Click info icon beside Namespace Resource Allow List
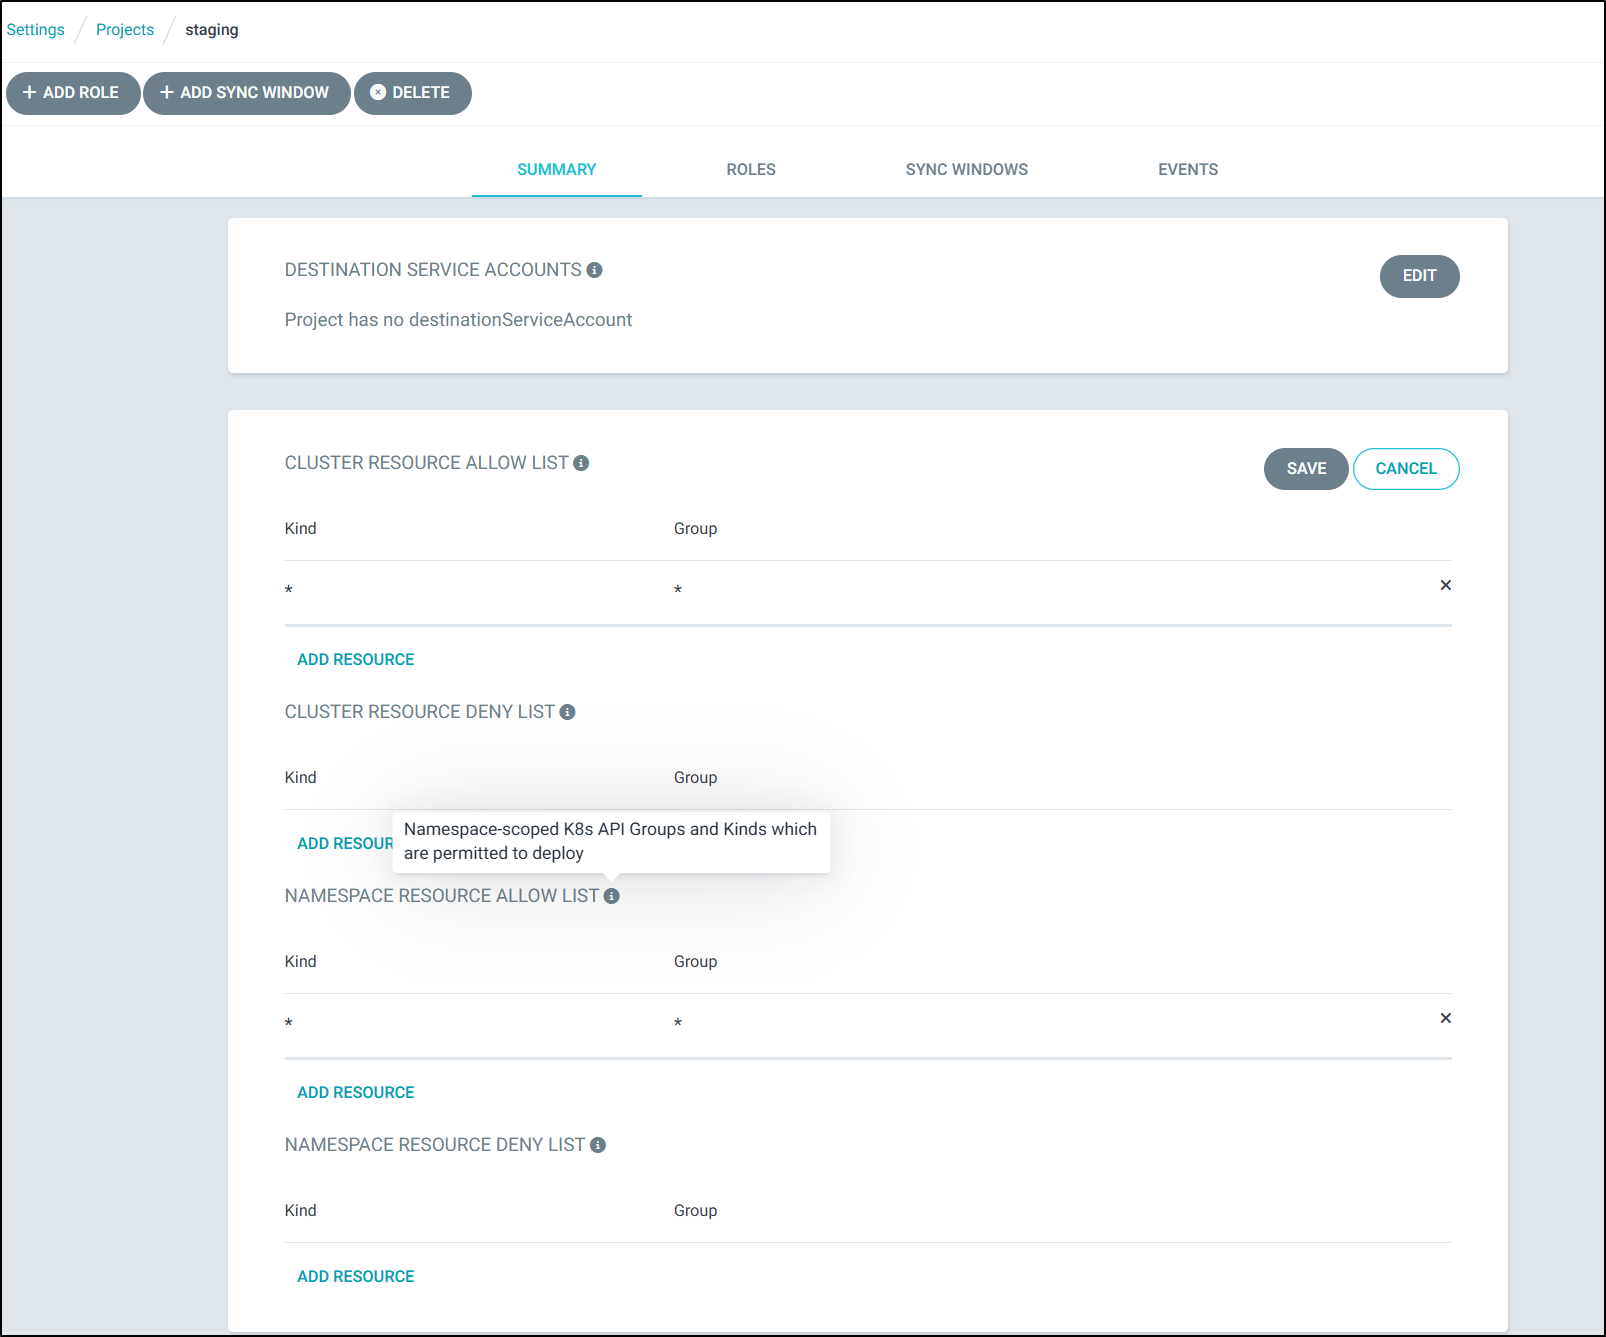Image resolution: width=1606 pixels, height=1337 pixels. (611, 896)
